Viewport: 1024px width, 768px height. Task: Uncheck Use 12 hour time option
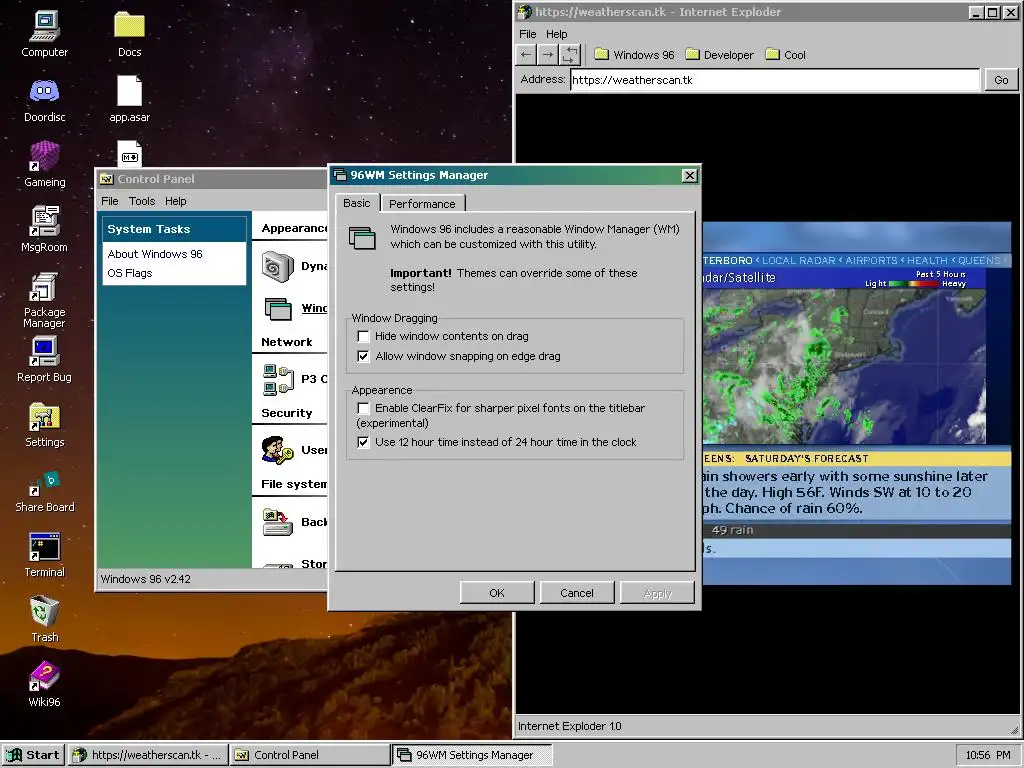tap(363, 442)
